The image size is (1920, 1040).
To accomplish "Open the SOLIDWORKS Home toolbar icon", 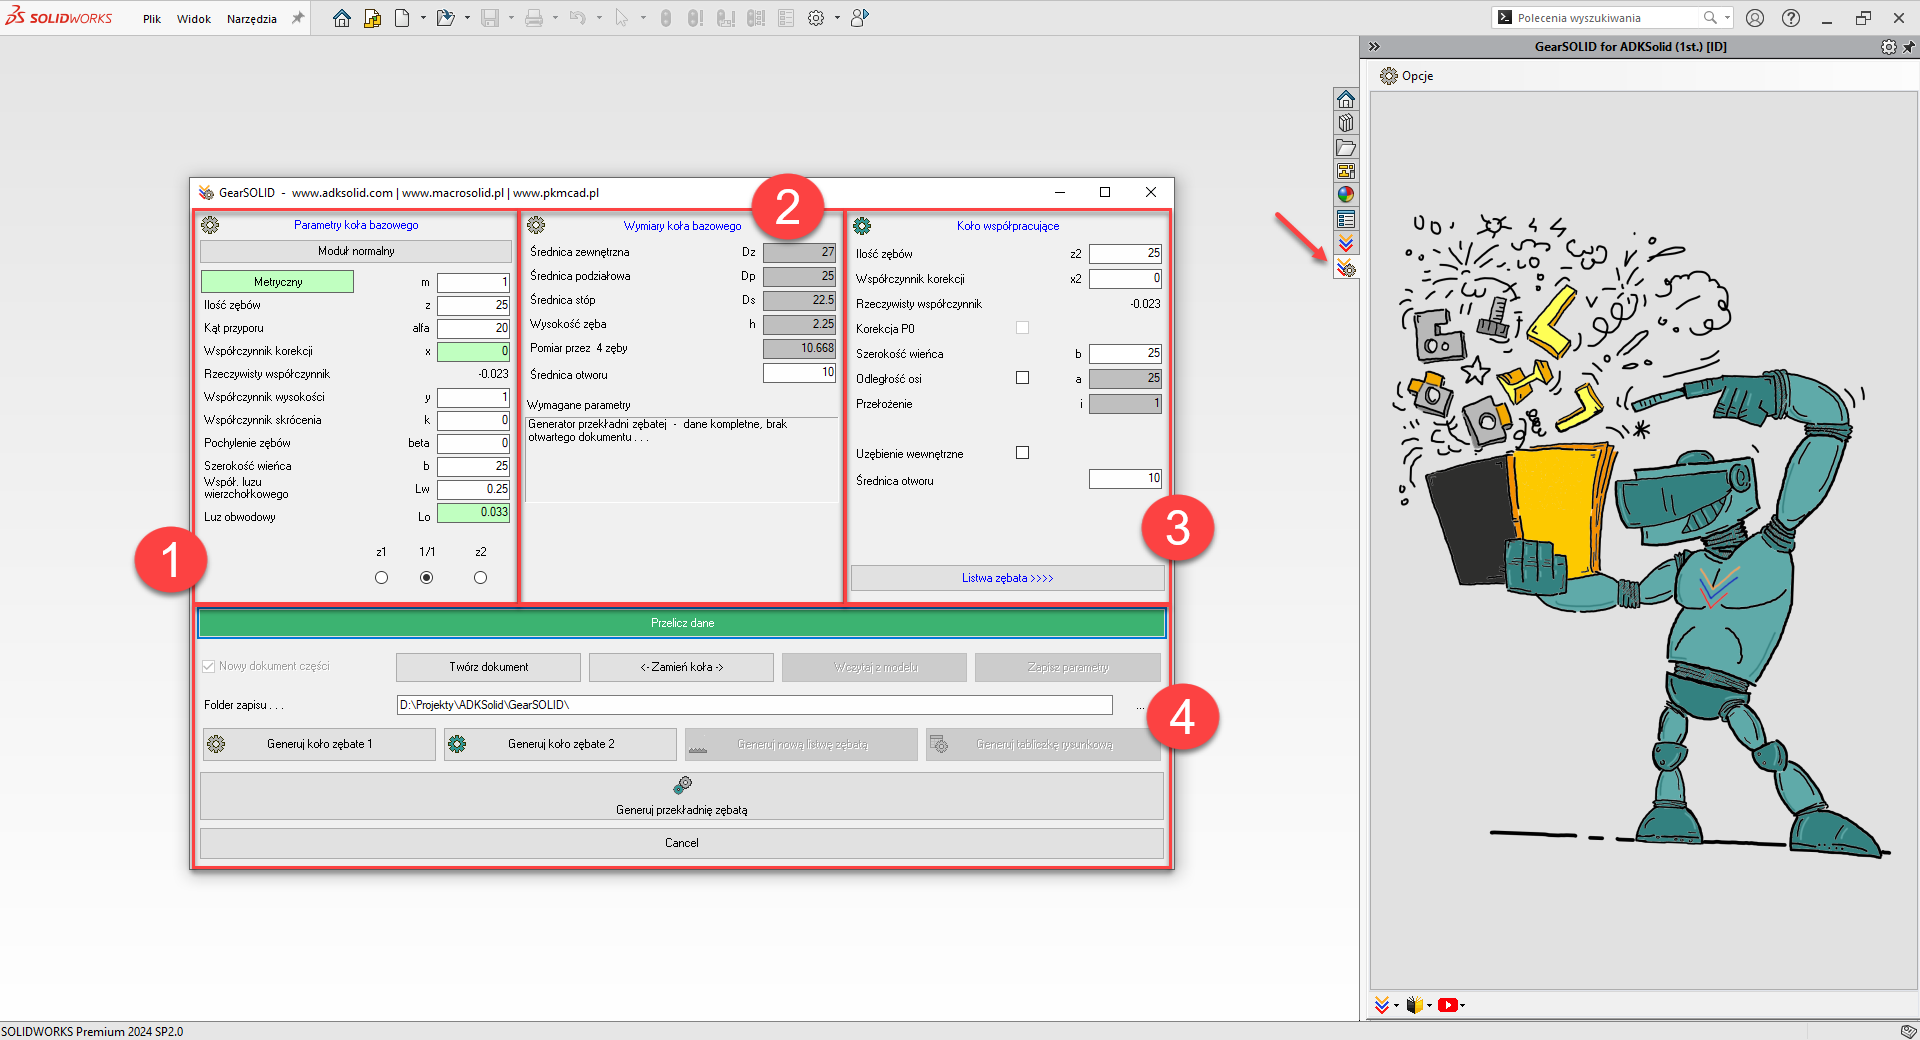I will pos(342,18).
